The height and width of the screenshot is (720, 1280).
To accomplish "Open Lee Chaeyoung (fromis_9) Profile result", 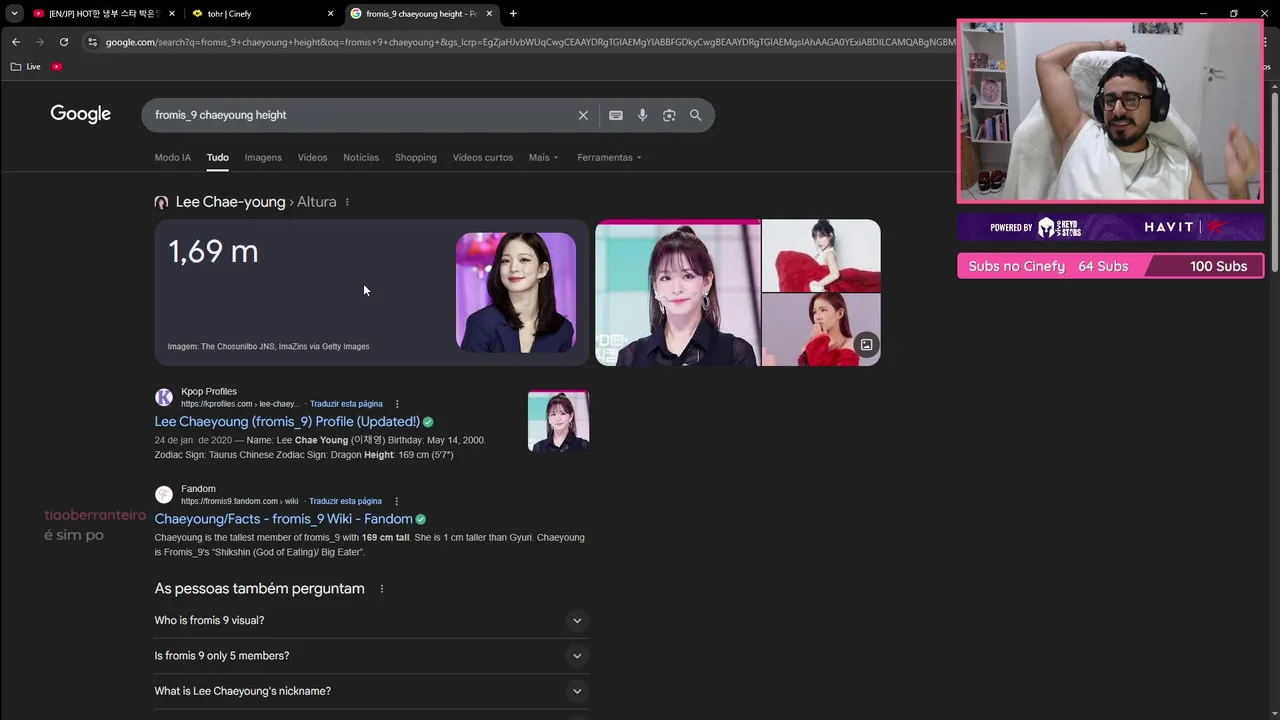I will click(x=287, y=422).
